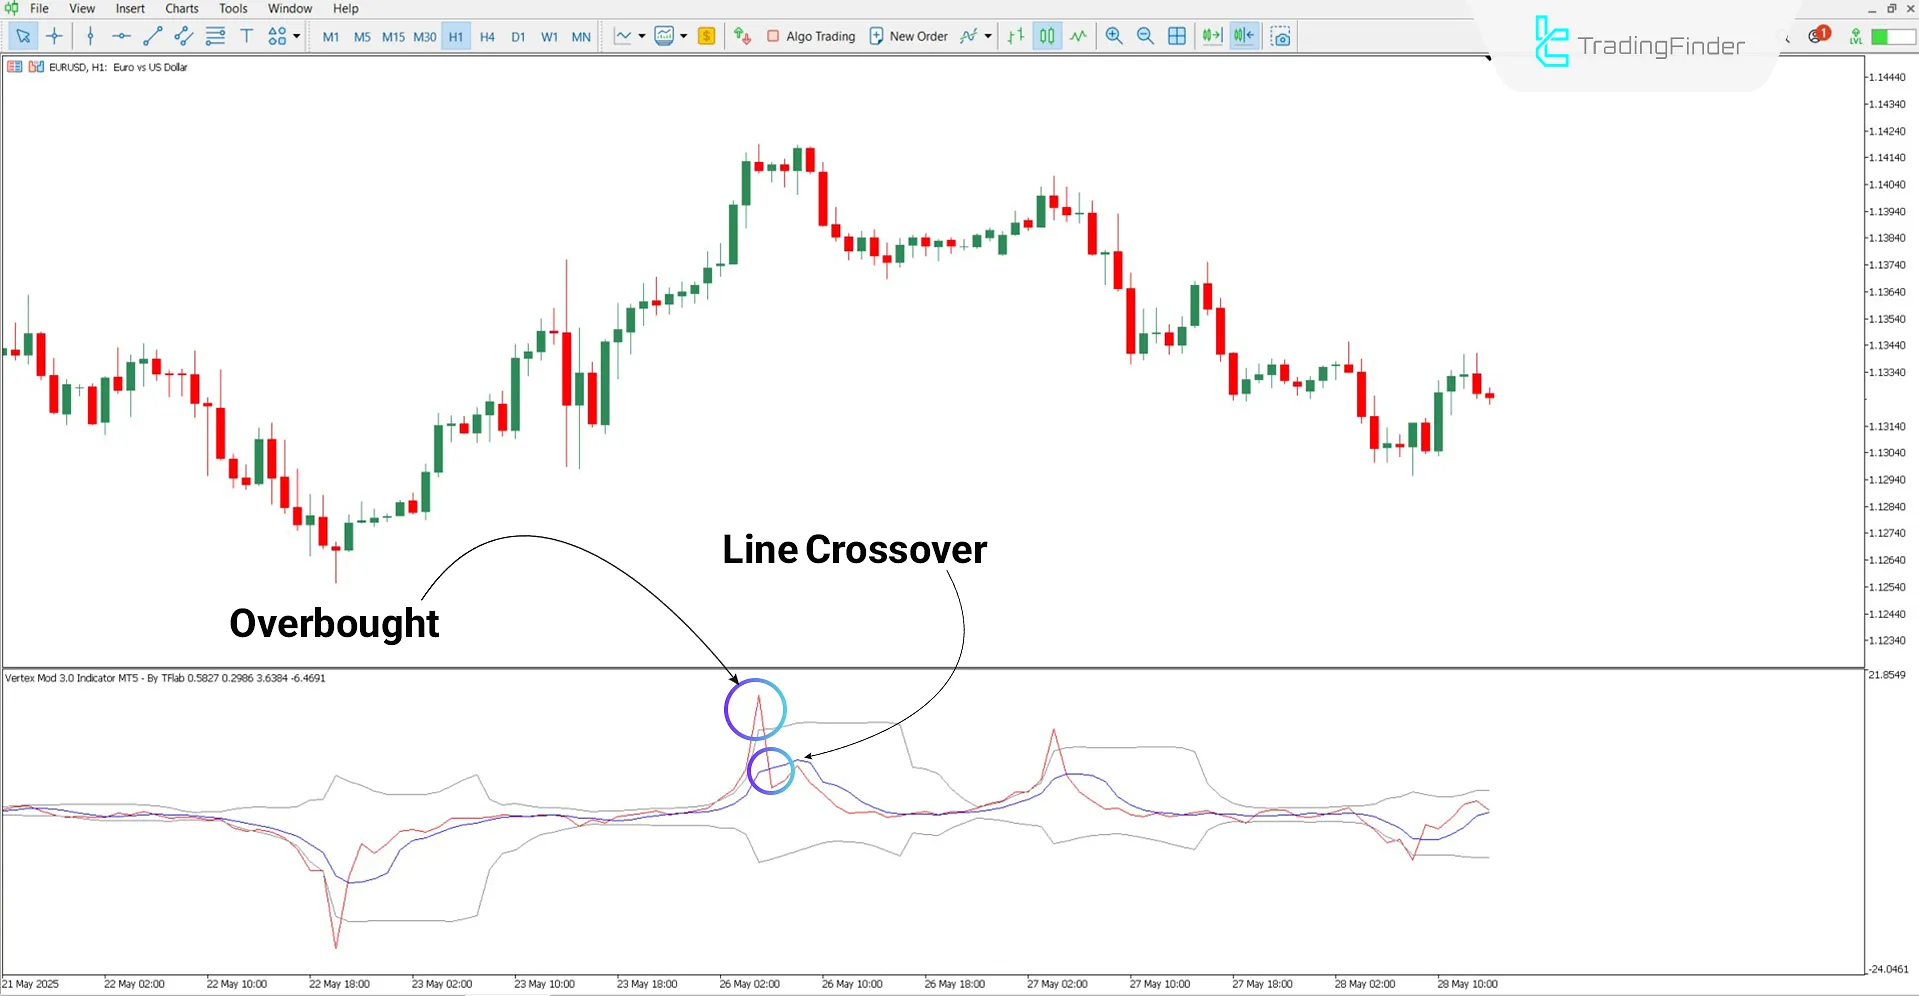Take a chart screenshot with the camera icon
Screen dimensions: 1919x996
tap(1281, 36)
